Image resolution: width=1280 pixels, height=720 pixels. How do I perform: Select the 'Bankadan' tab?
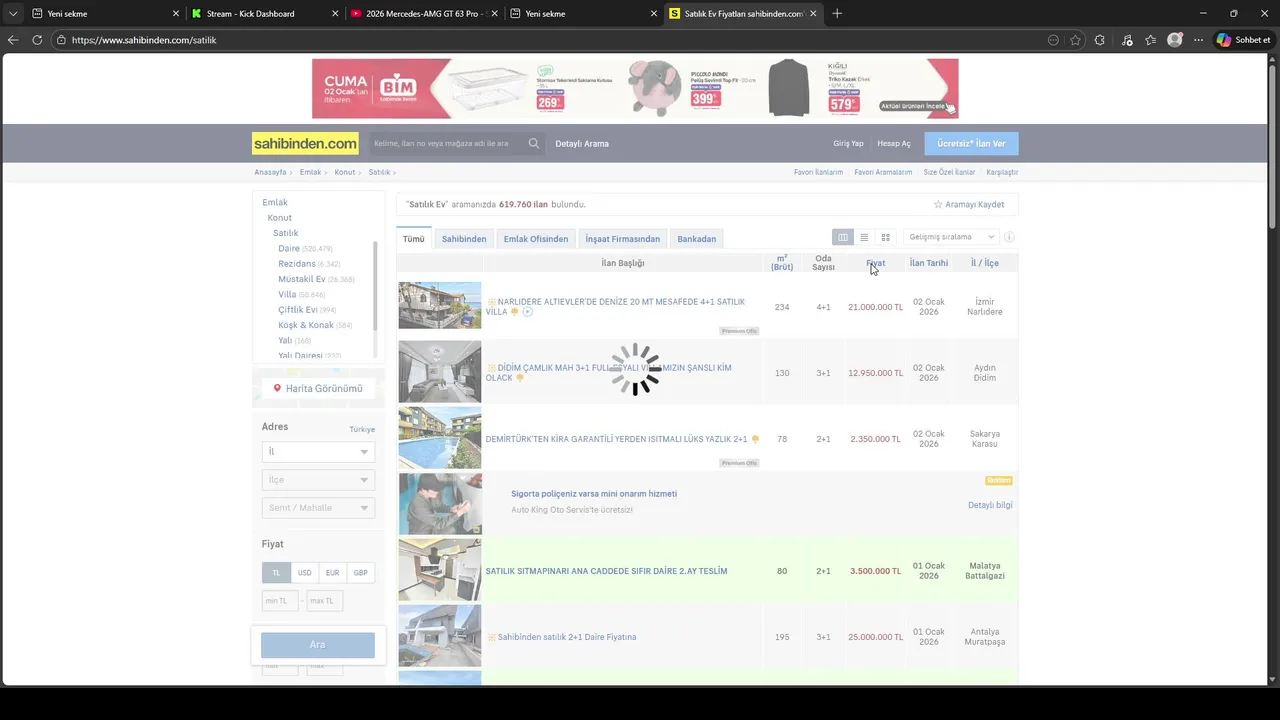tap(697, 239)
